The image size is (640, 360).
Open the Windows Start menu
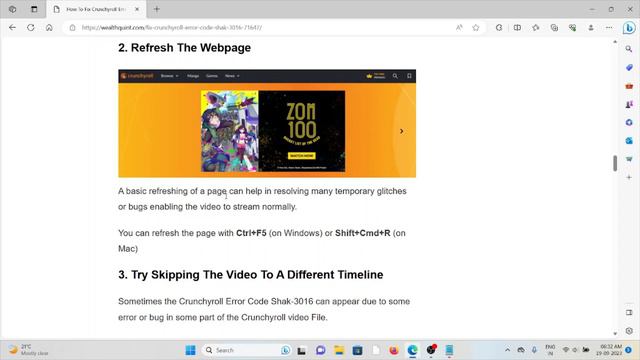click(190, 350)
